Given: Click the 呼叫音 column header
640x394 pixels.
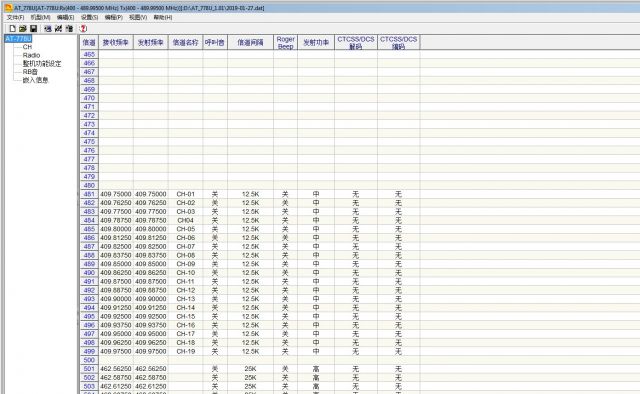Looking at the screenshot, I should coord(215,42).
